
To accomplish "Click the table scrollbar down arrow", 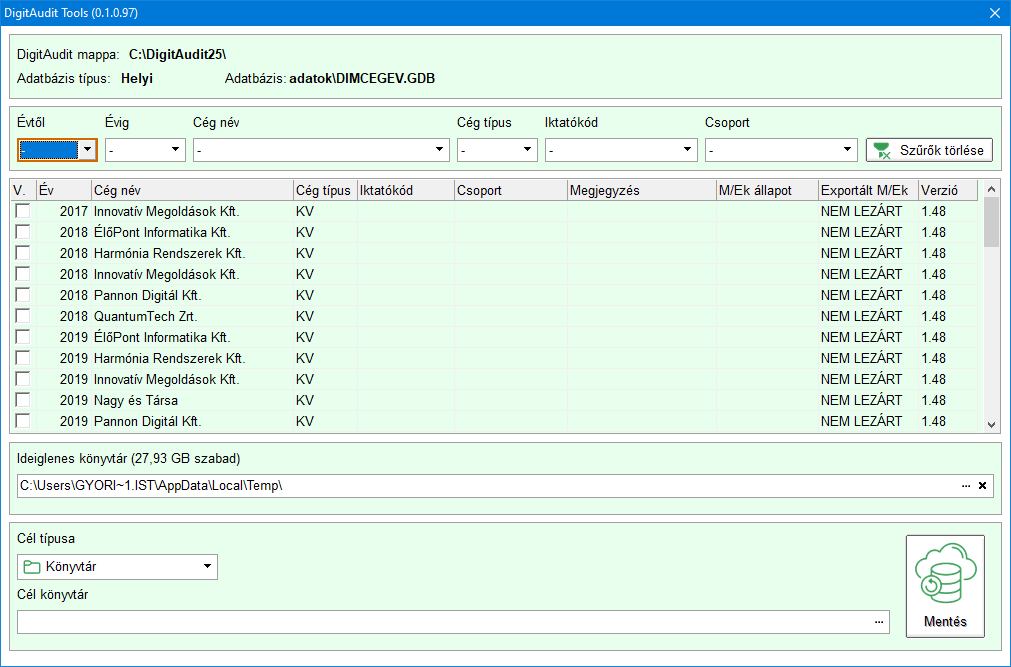I will click(x=992, y=424).
